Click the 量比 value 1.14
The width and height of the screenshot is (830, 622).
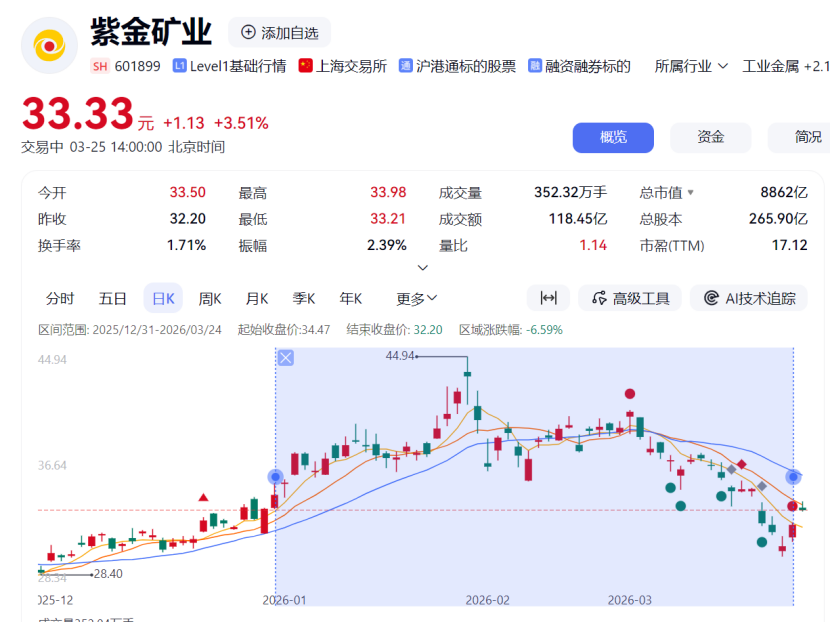tap(593, 245)
